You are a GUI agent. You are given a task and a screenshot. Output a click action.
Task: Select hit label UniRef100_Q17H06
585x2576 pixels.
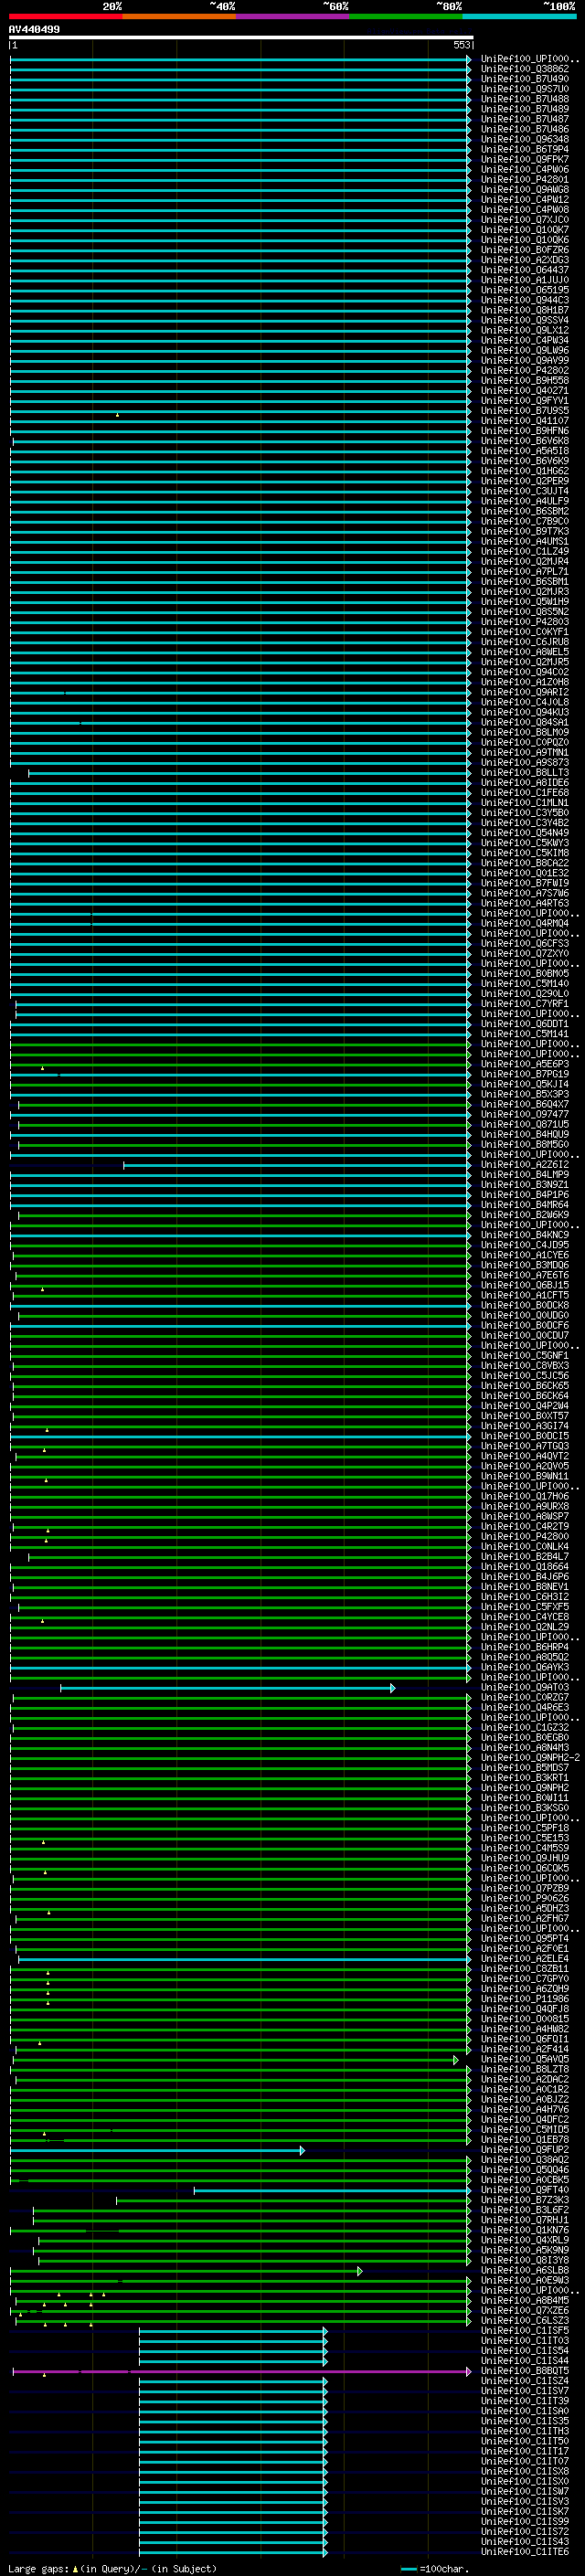click(x=524, y=1495)
